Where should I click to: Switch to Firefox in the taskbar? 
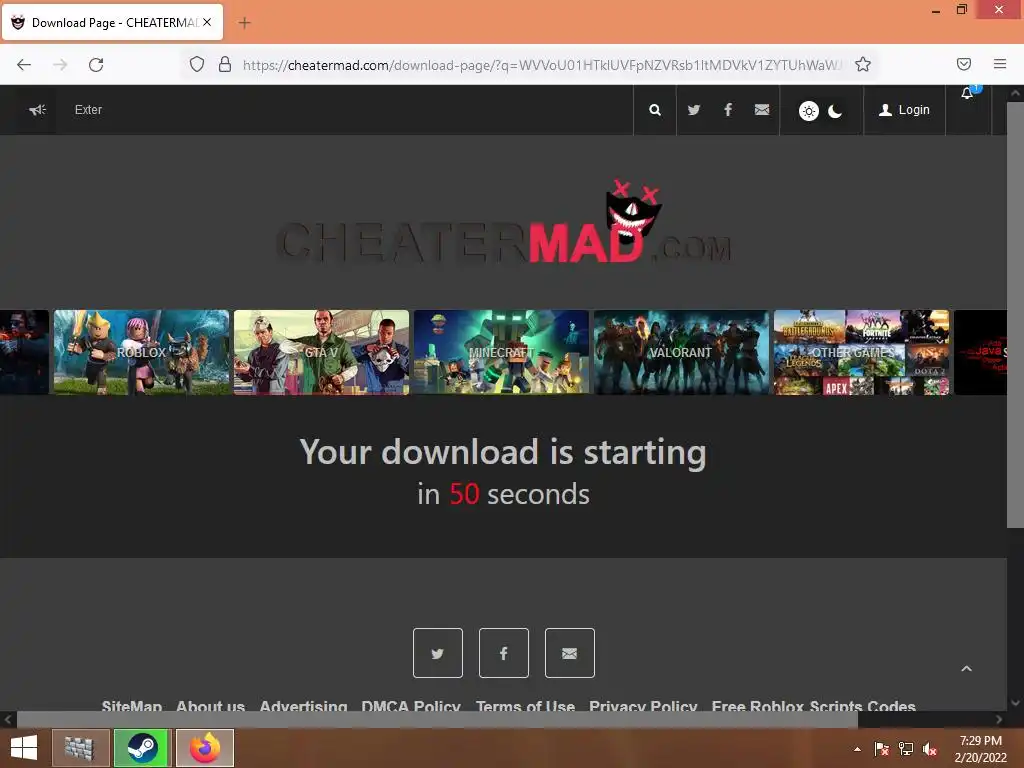(x=204, y=748)
